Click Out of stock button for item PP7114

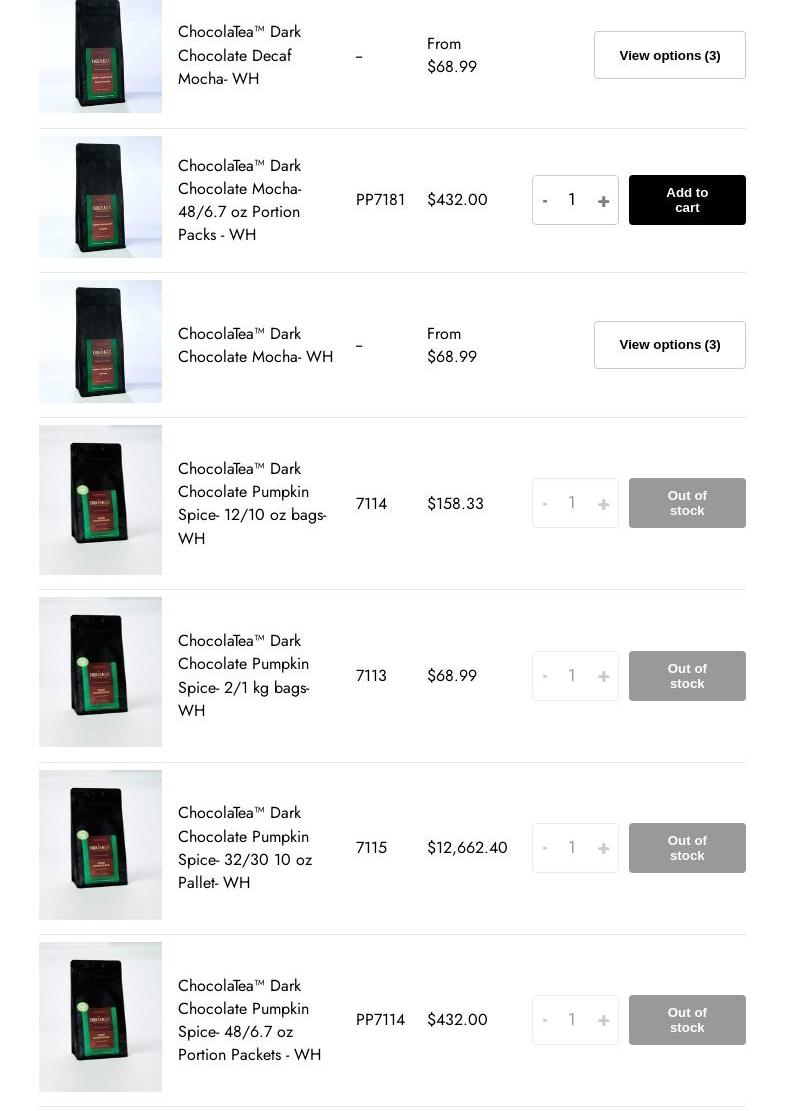click(686, 1020)
